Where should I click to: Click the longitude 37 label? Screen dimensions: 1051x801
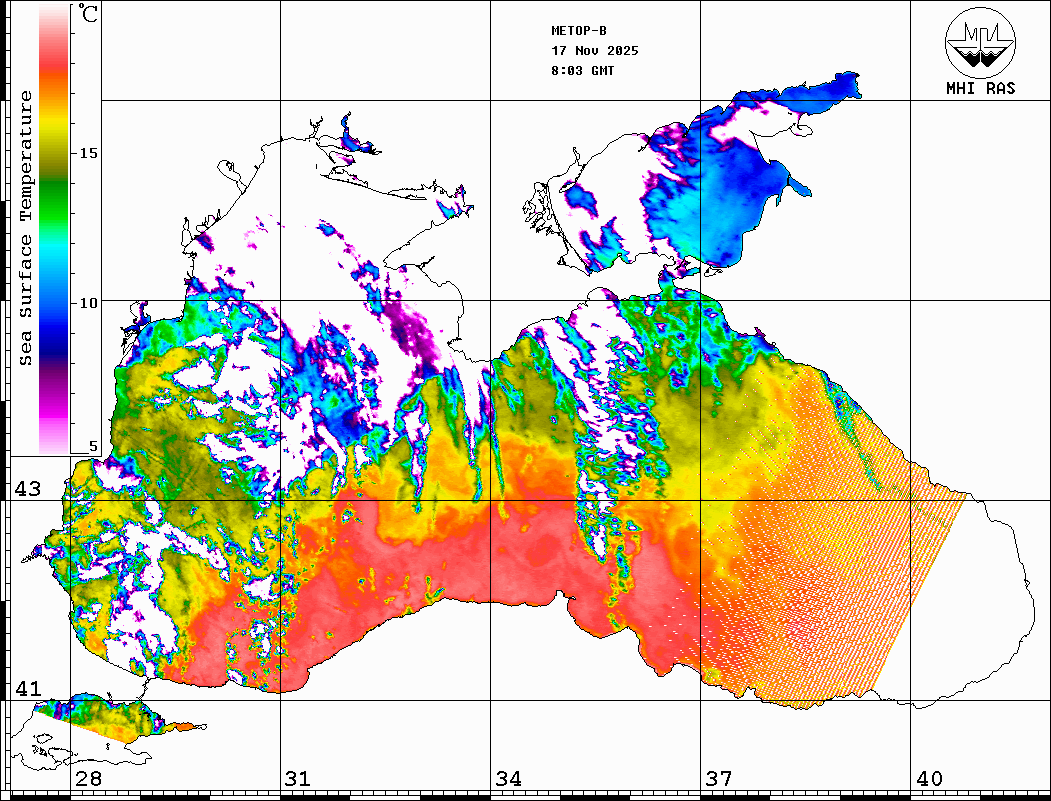(x=718, y=779)
